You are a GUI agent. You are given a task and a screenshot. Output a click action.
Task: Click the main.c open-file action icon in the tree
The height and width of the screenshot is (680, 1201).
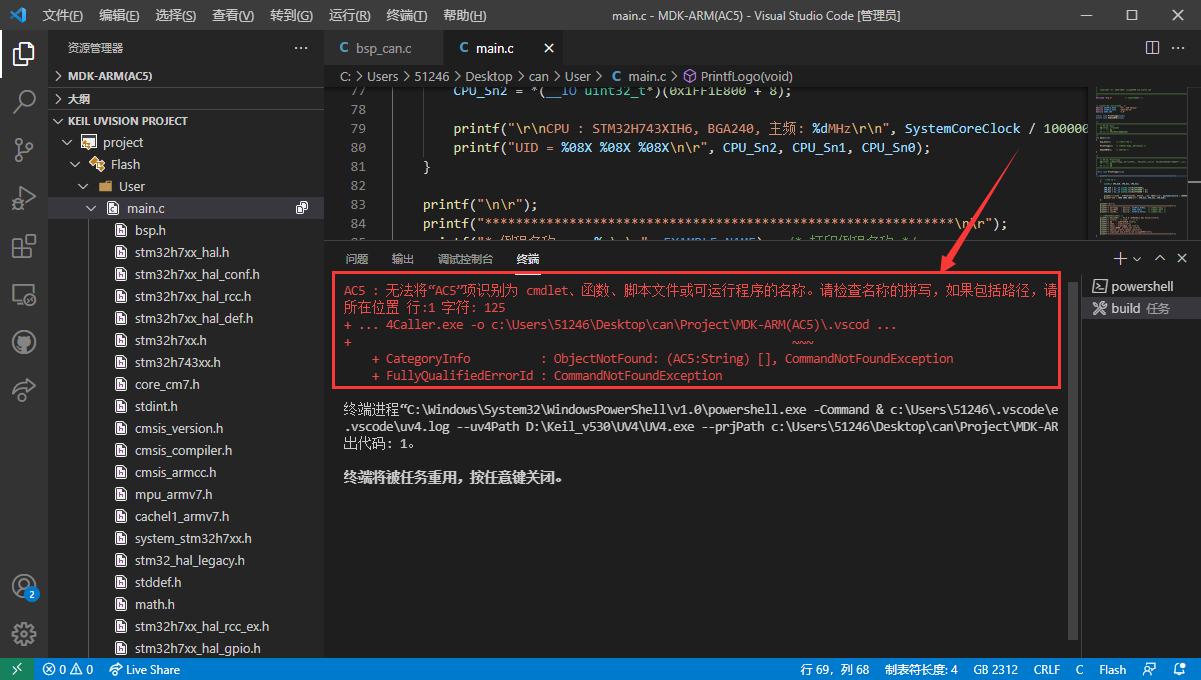(x=302, y=208)
